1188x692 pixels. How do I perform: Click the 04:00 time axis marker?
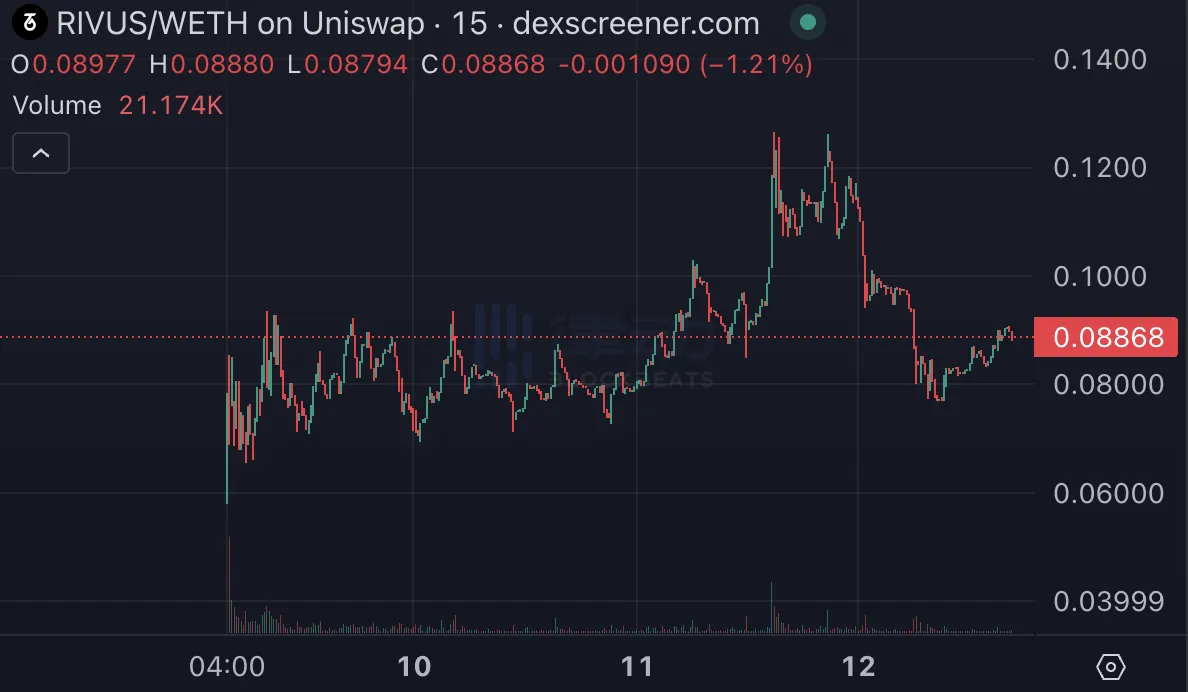click(x=227, y=666)
